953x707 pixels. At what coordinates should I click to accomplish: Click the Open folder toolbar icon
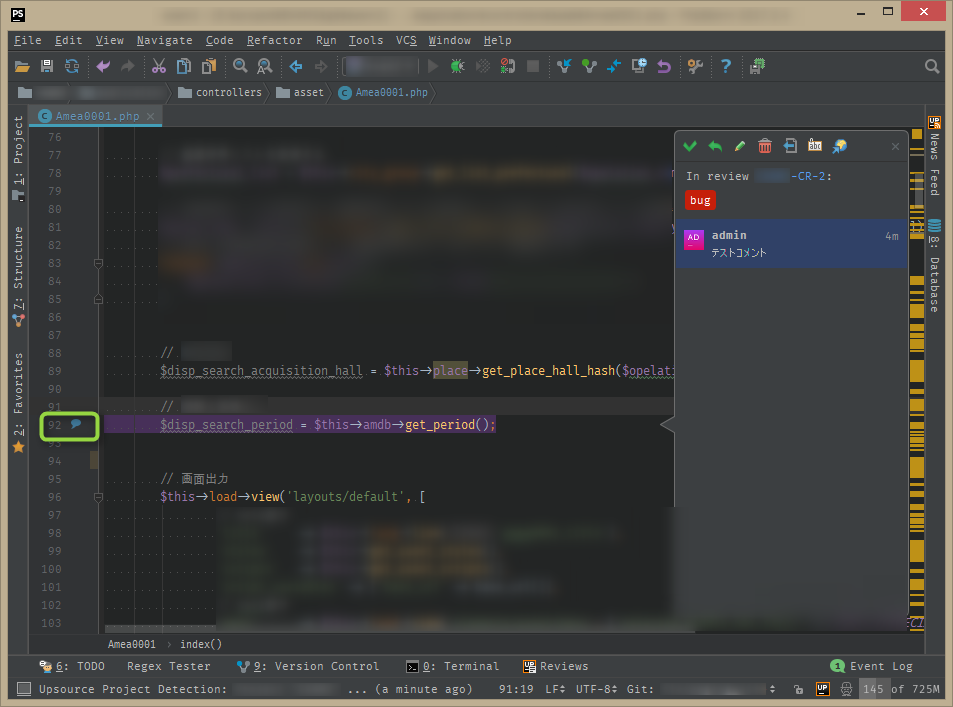click(22, 66)
